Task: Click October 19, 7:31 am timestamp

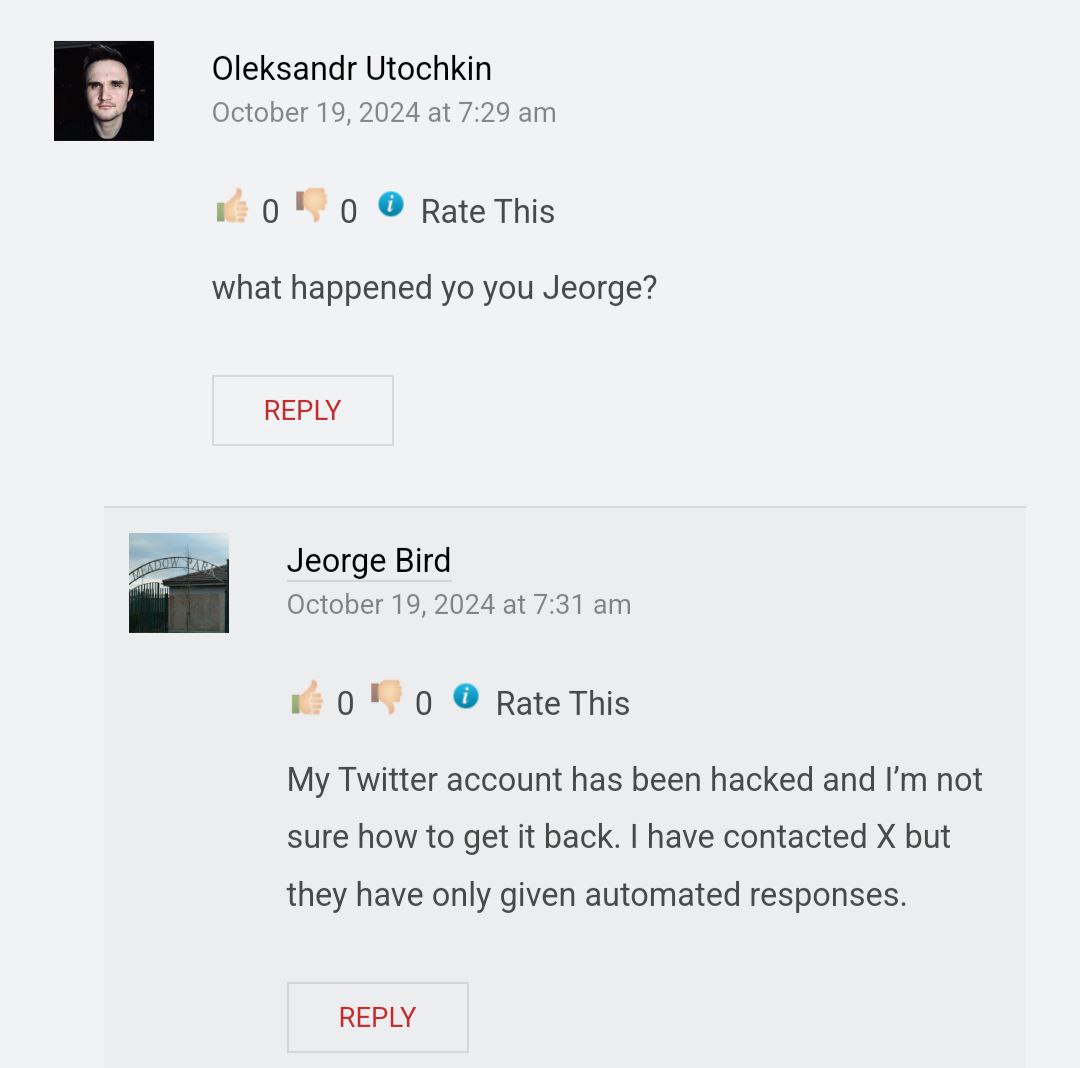Action: tap(458, 604)
